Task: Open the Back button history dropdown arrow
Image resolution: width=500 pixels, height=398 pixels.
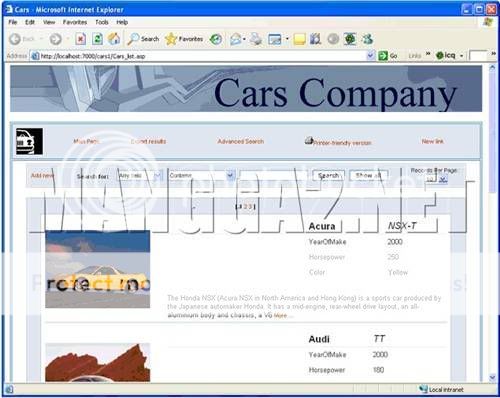Action: click(41, 39)
